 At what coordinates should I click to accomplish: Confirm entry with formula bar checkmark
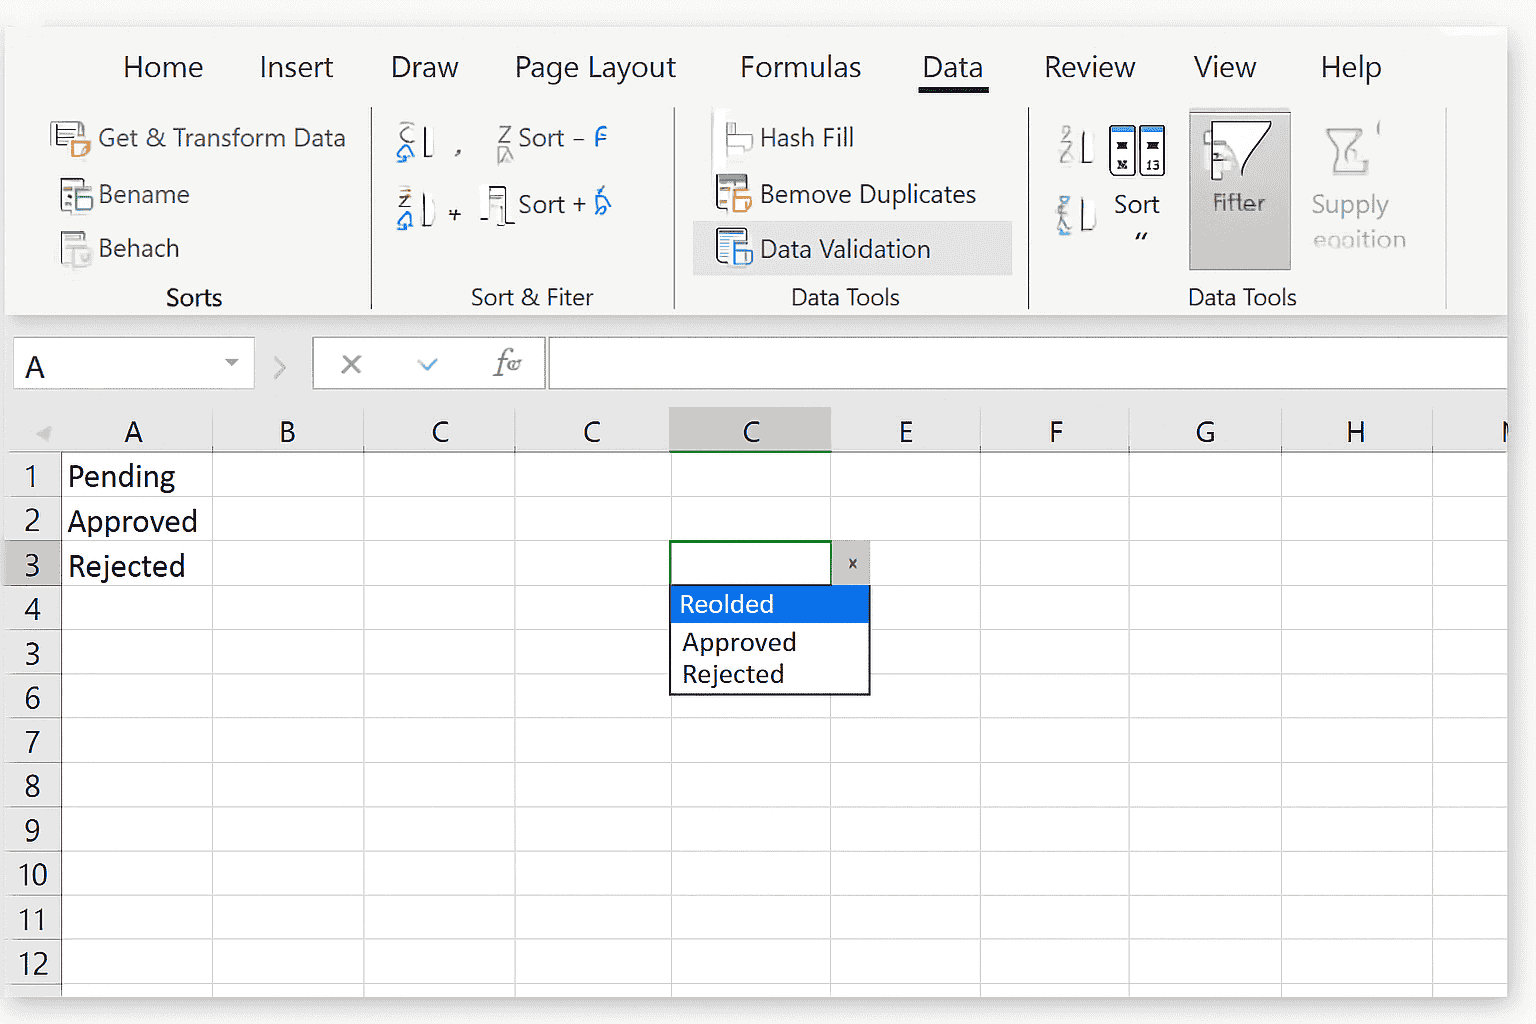click(x=427, y=364)
